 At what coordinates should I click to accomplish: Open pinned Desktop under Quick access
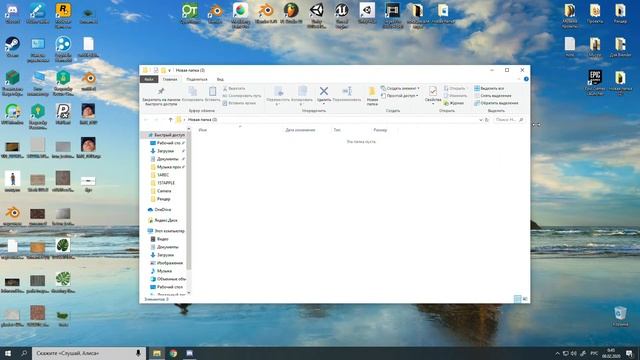point(167,143)
